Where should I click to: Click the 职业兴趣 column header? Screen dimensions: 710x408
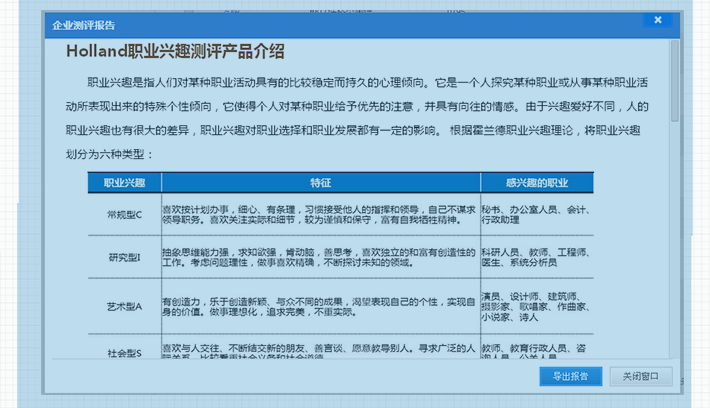125,183
